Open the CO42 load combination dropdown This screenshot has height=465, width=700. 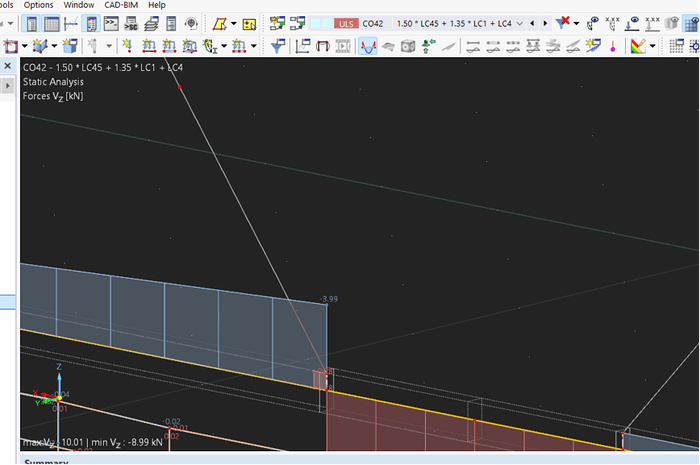point(519,24)
